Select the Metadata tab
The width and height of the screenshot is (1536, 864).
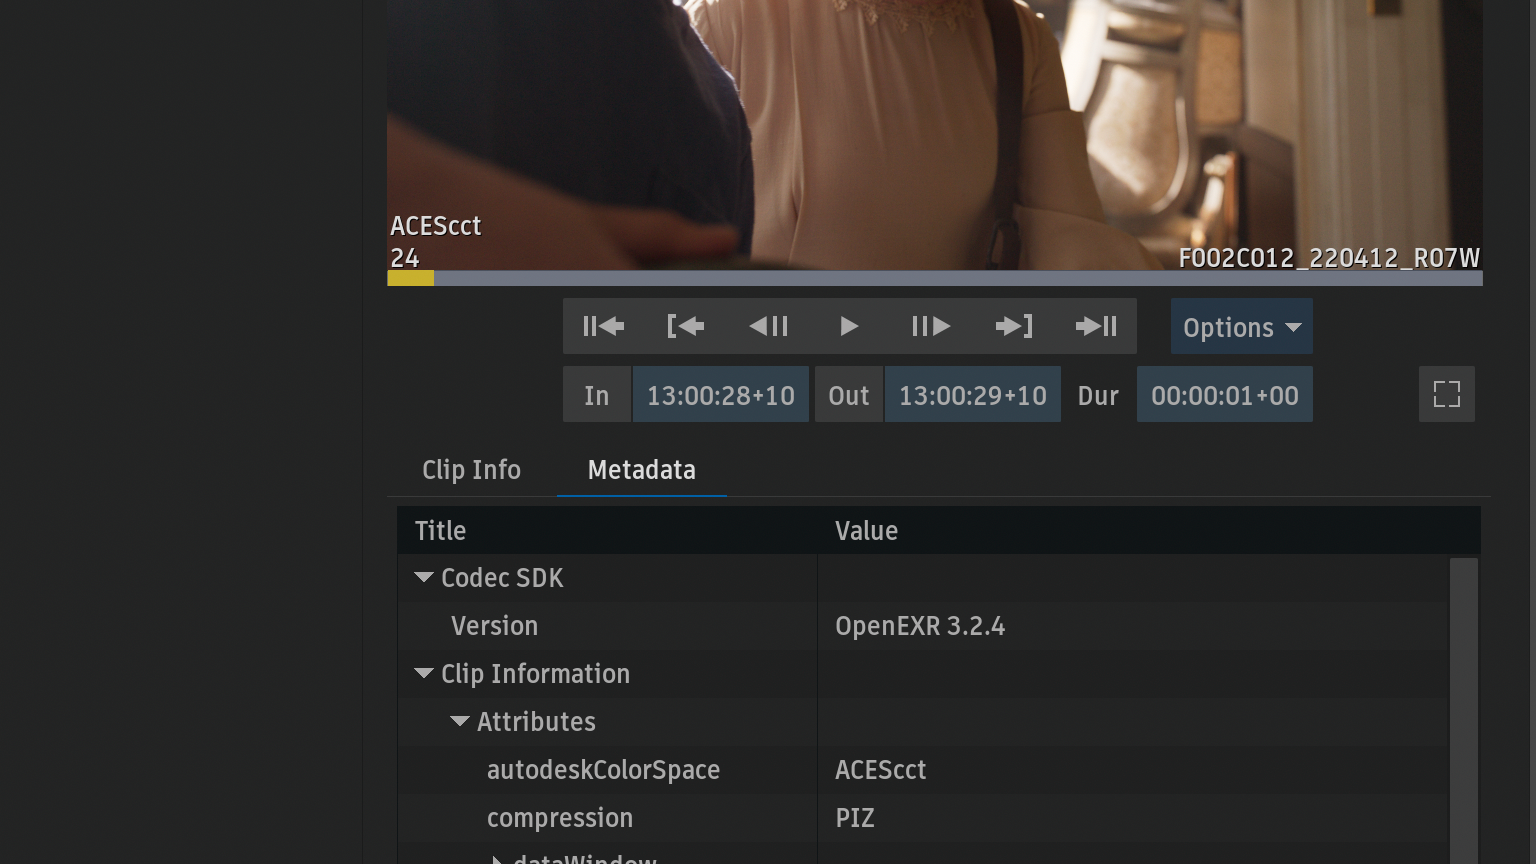point(641,470)
